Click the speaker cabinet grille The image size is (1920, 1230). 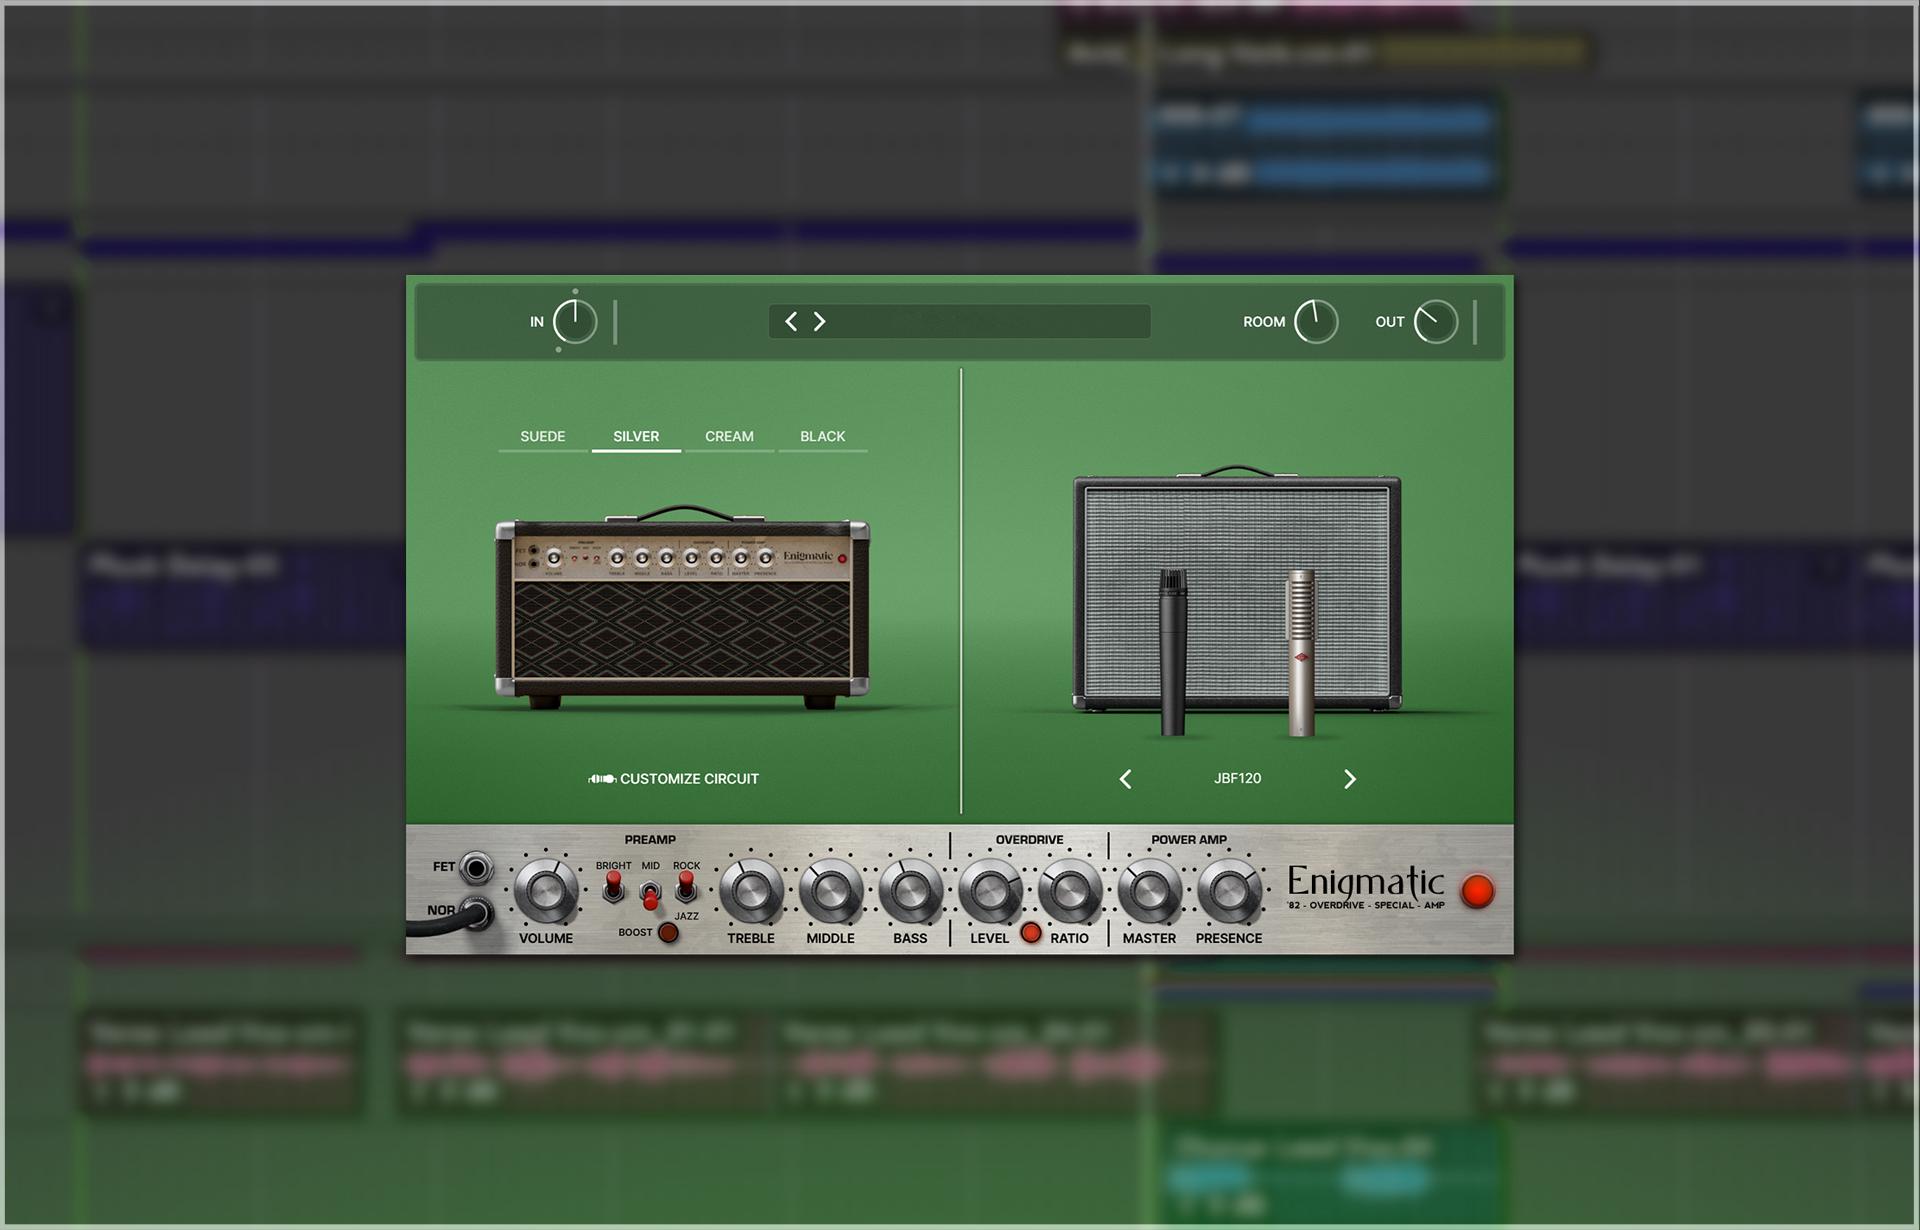pos(1237,592)
